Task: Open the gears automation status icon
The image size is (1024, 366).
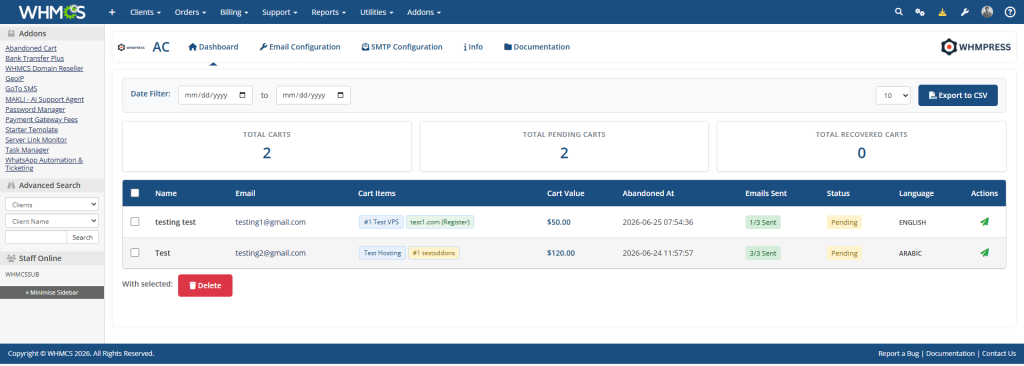Action: (x=920, y=12)
